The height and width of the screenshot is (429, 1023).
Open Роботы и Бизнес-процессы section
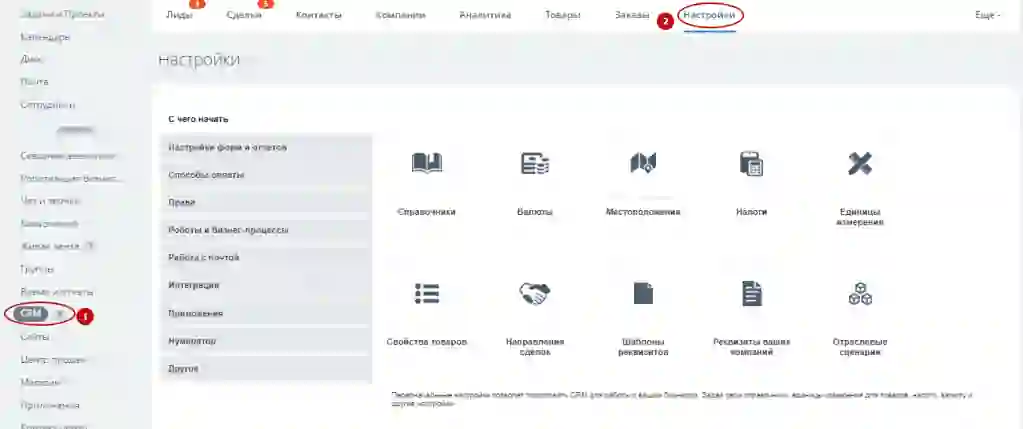click(266, 230)
